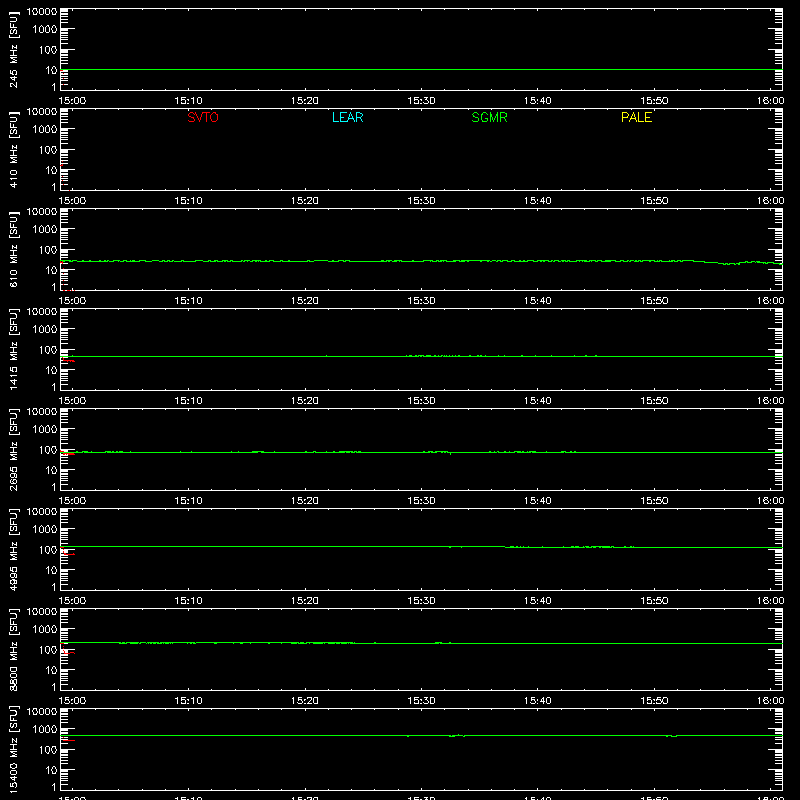Image resolution: width=800 pixels, height=800 pixels.
Task: Click 15:40 time label under 245 MHz panel
Action: tap(538, 101)
